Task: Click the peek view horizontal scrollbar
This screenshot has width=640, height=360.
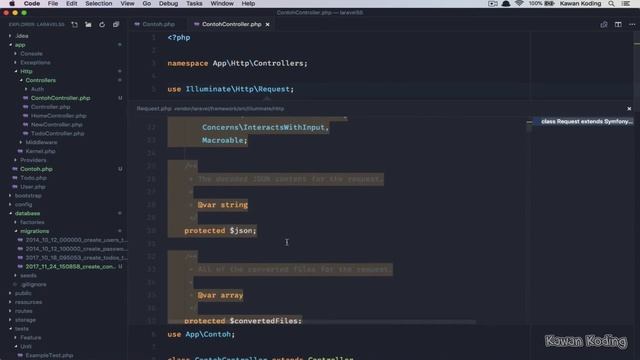Action: coord(322,322)
